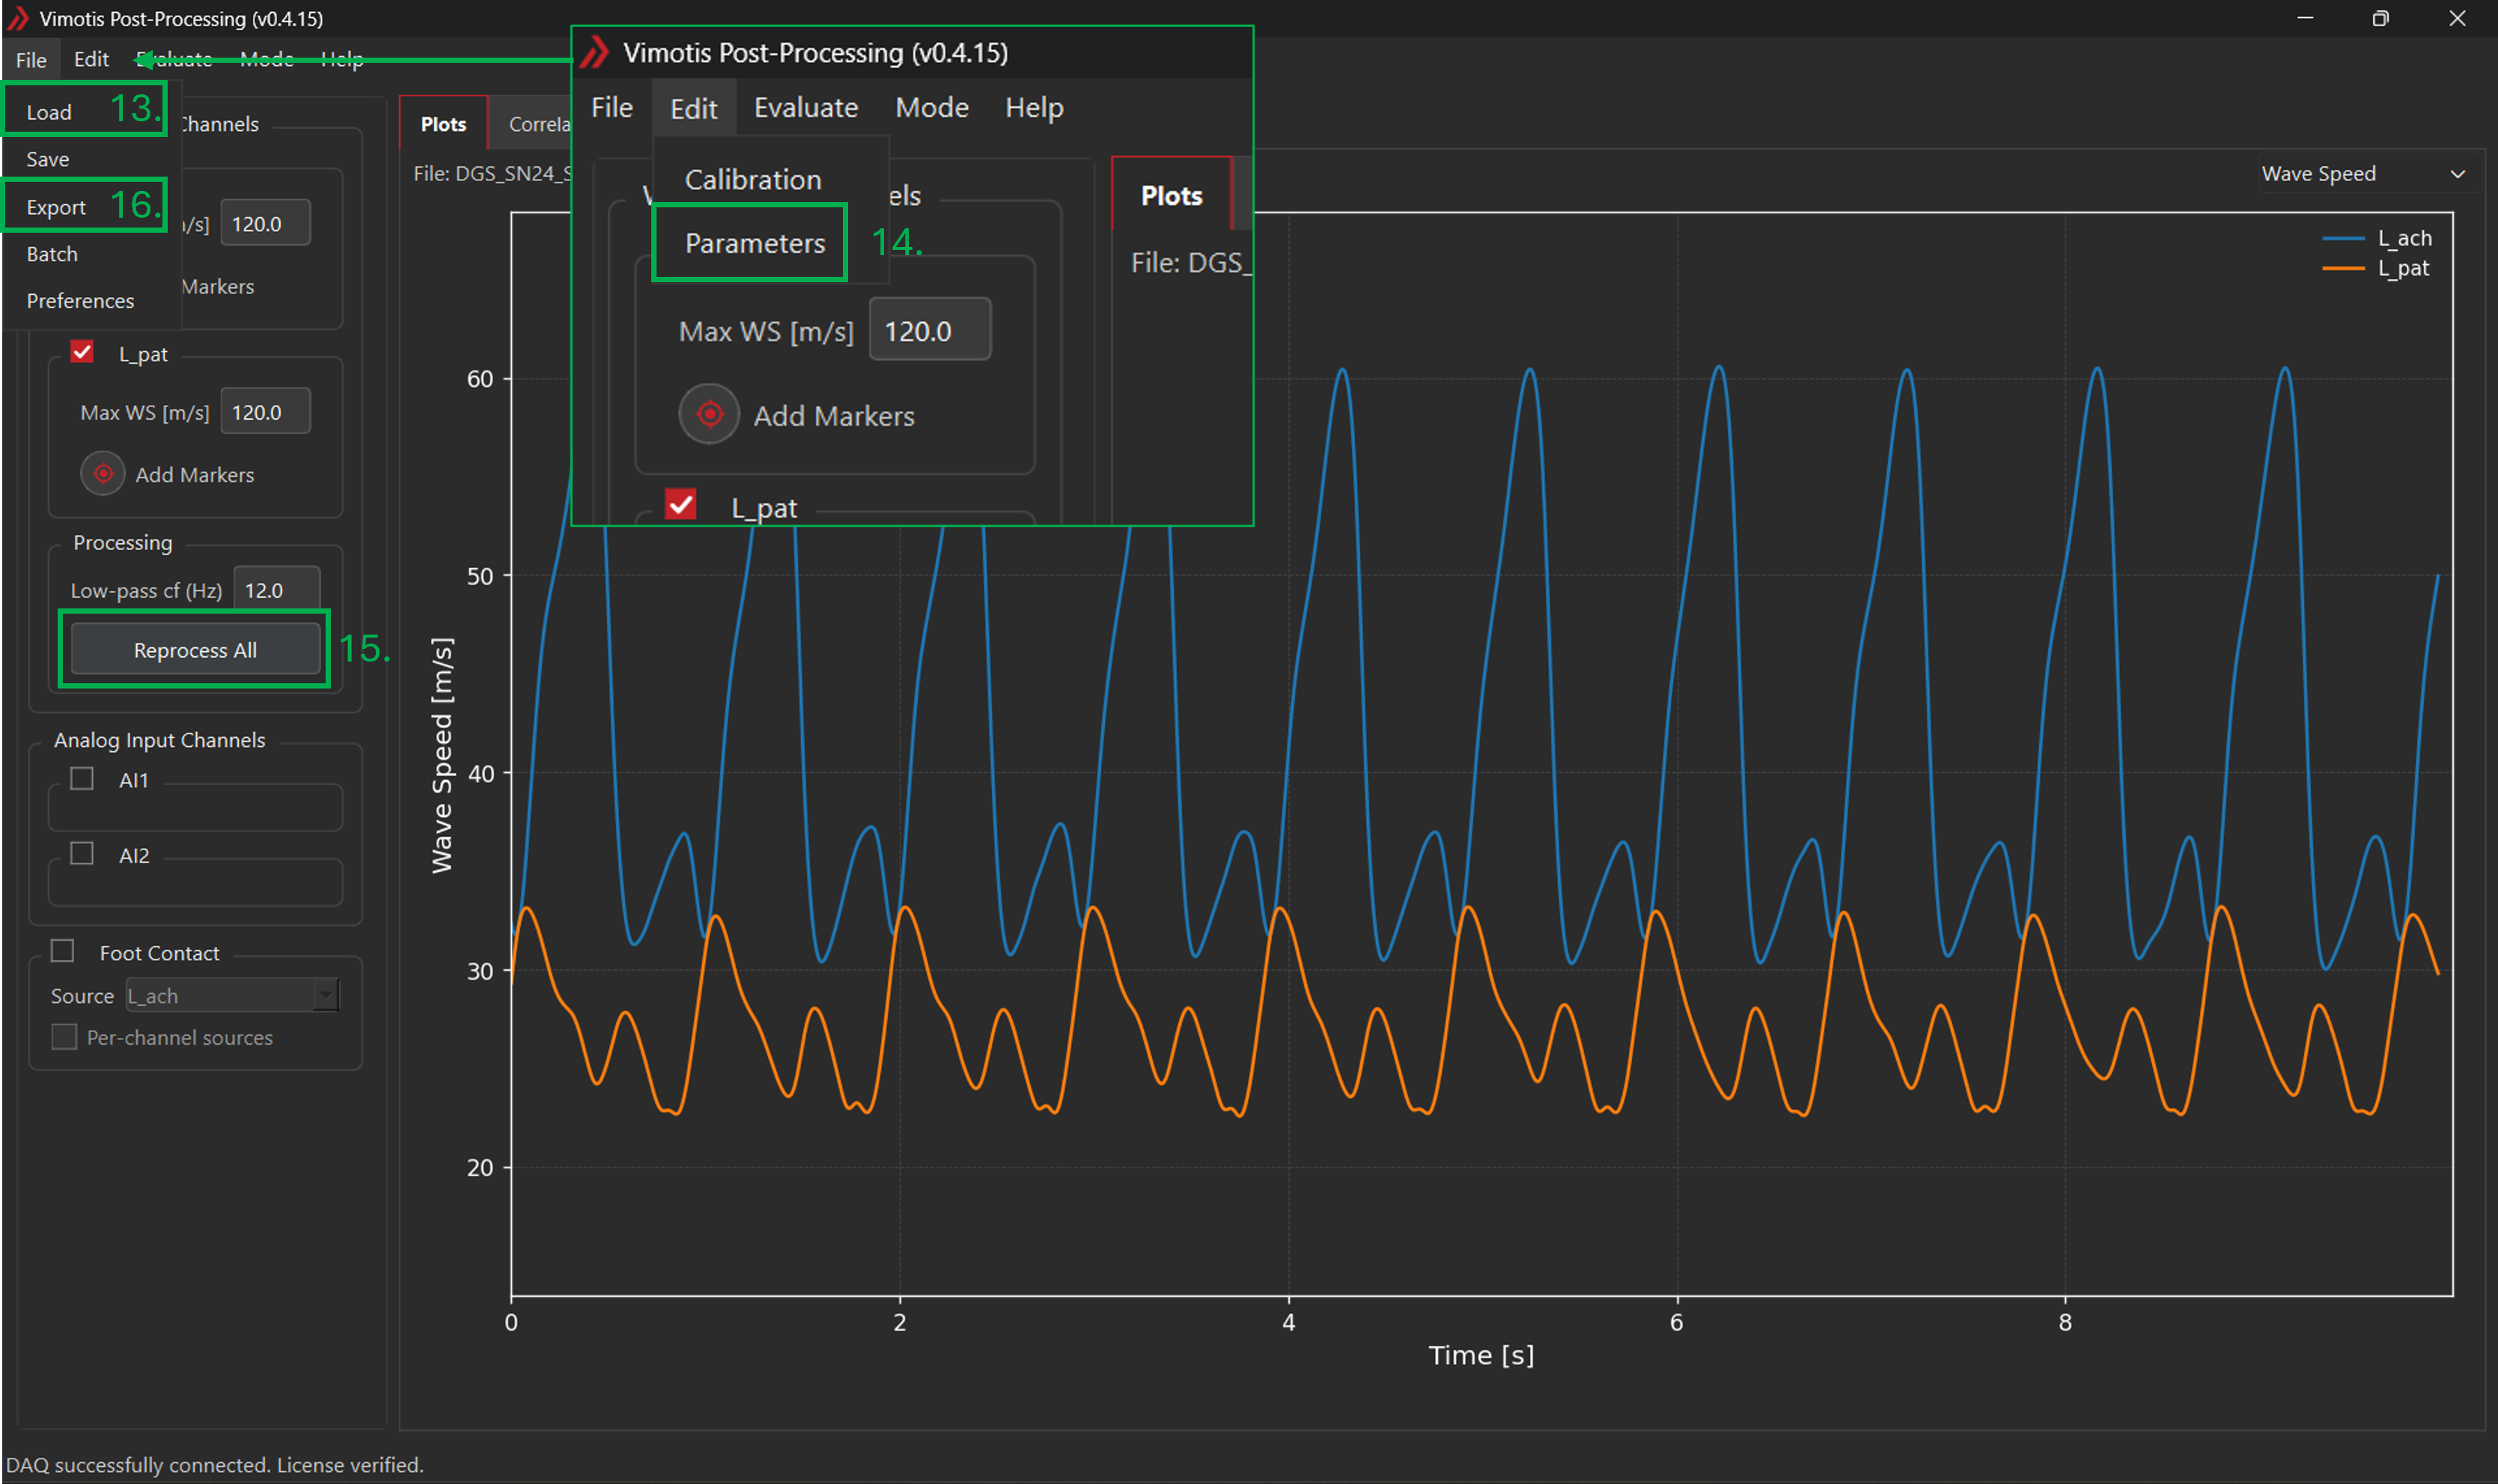Minimize the Vimotis Post-Processing window
This screenshot has height=1484, width=2498.
2305,18
